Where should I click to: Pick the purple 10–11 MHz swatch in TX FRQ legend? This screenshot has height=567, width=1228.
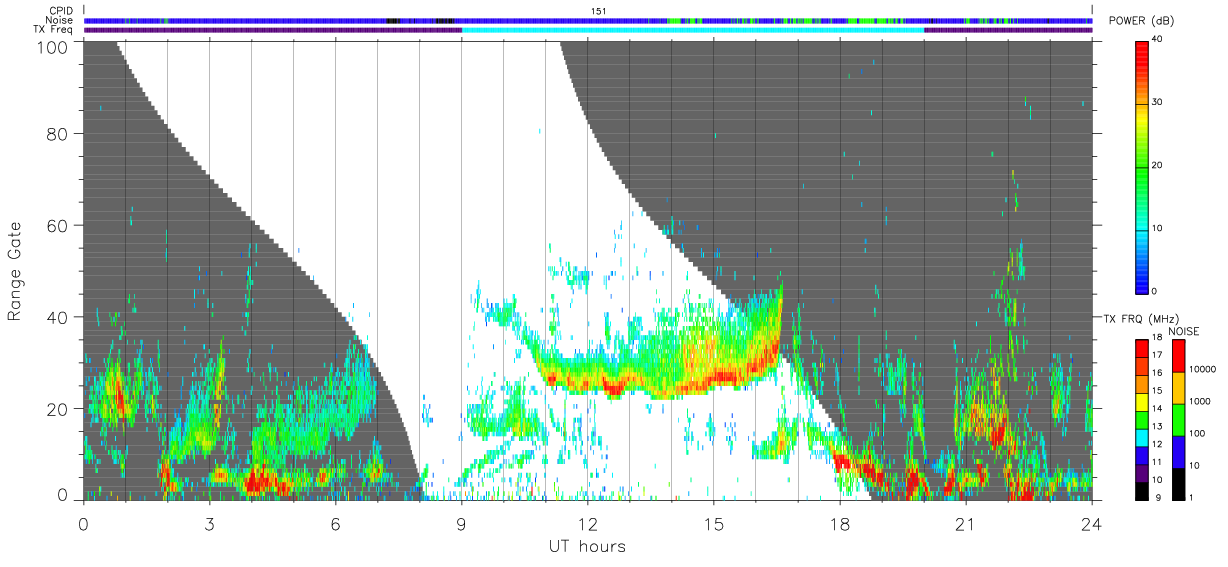(1141, 473)
